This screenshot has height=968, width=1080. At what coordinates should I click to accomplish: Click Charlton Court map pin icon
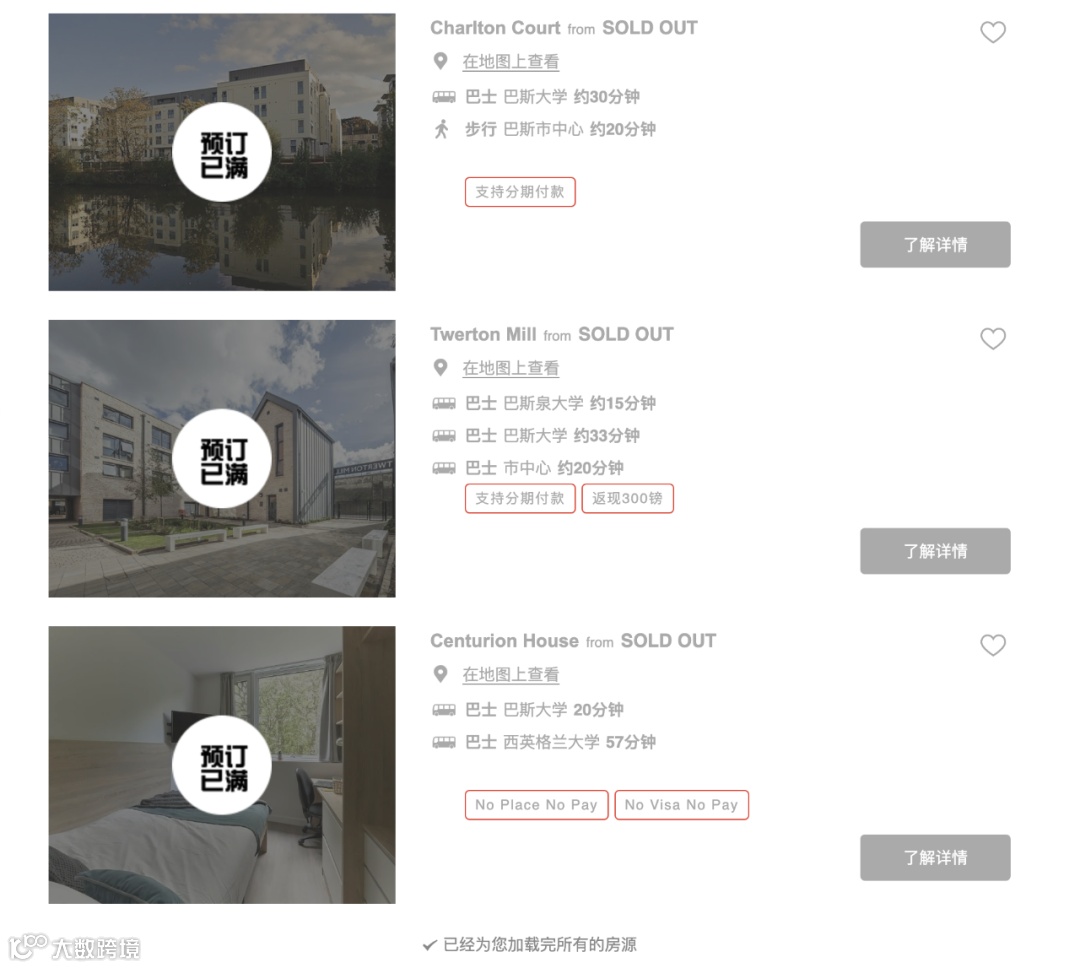click(x=440, y=61)
